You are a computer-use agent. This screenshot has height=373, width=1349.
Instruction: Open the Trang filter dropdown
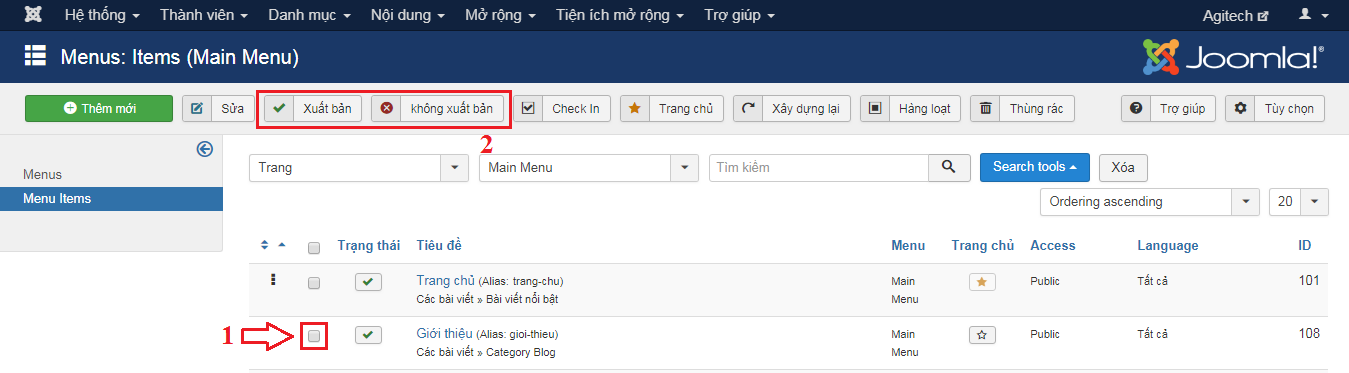click(358, 168)
